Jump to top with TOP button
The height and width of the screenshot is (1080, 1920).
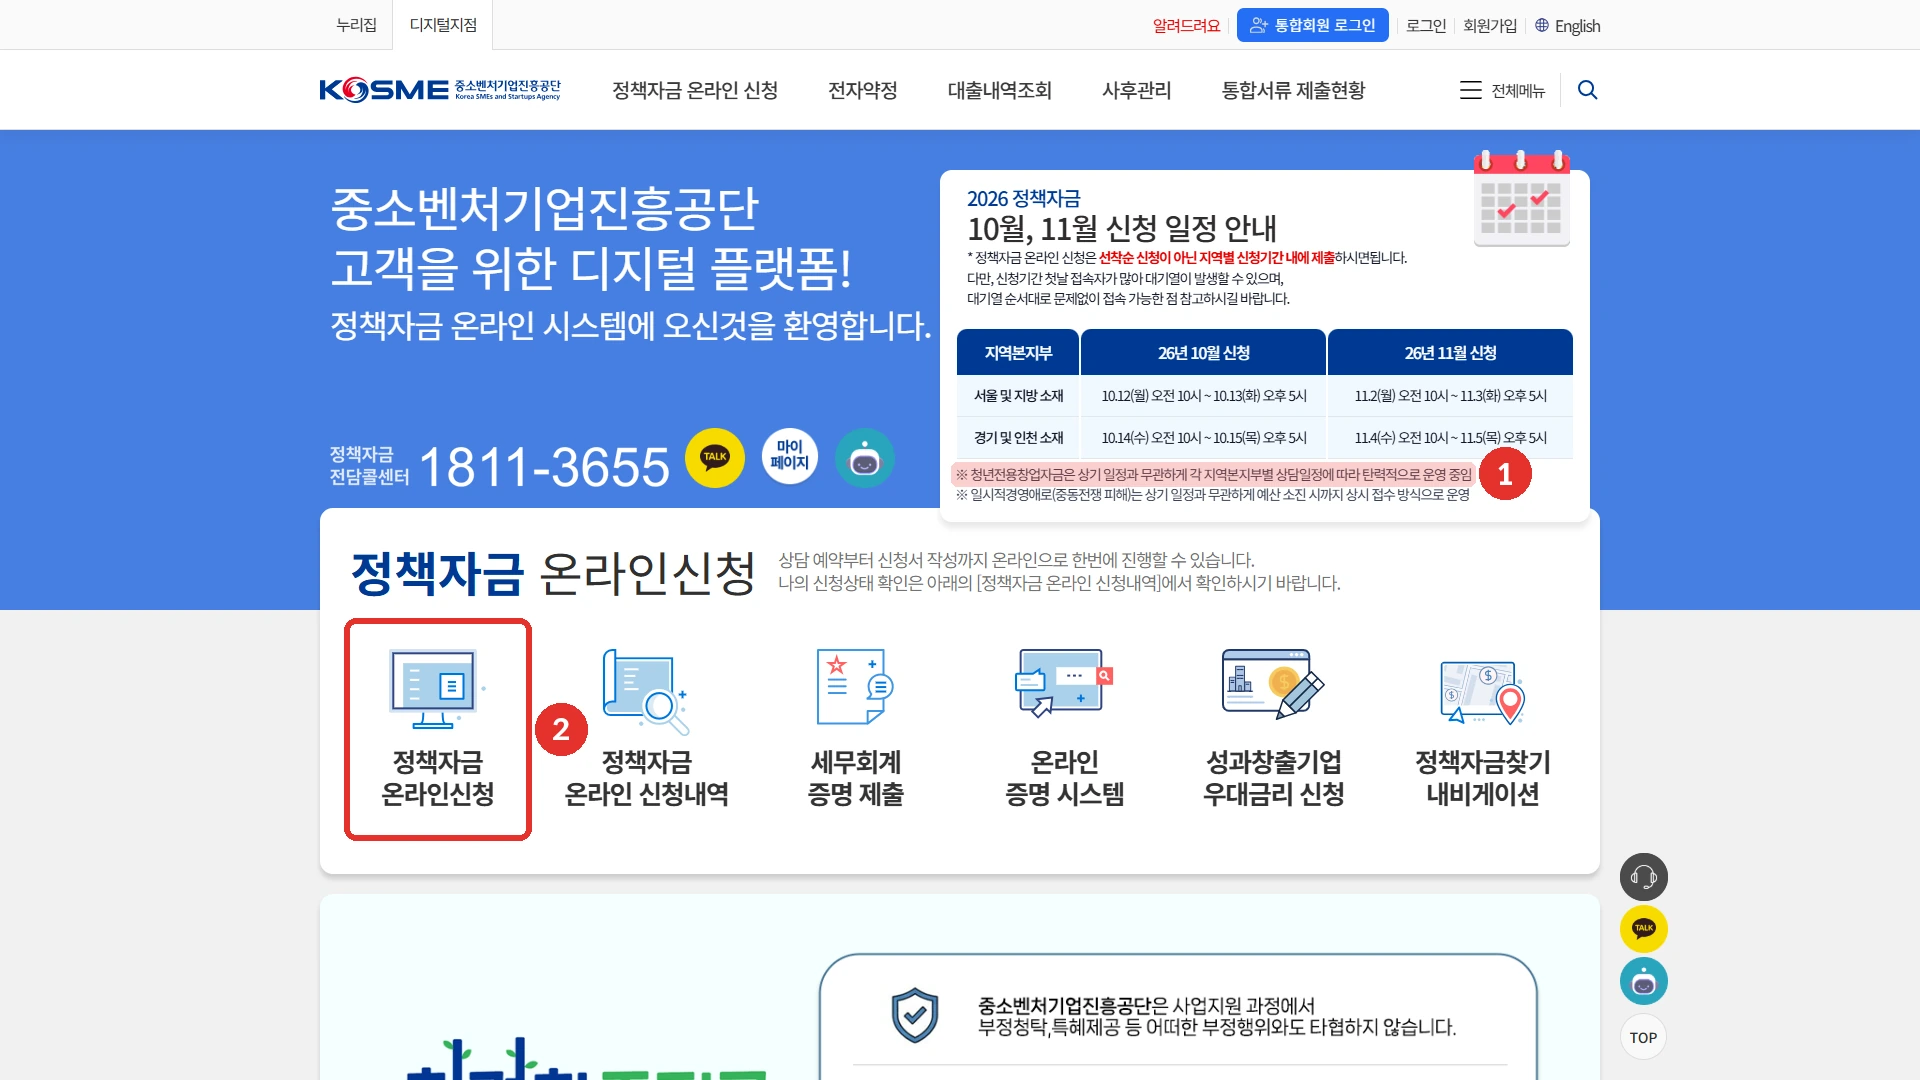point(1644,1037)
